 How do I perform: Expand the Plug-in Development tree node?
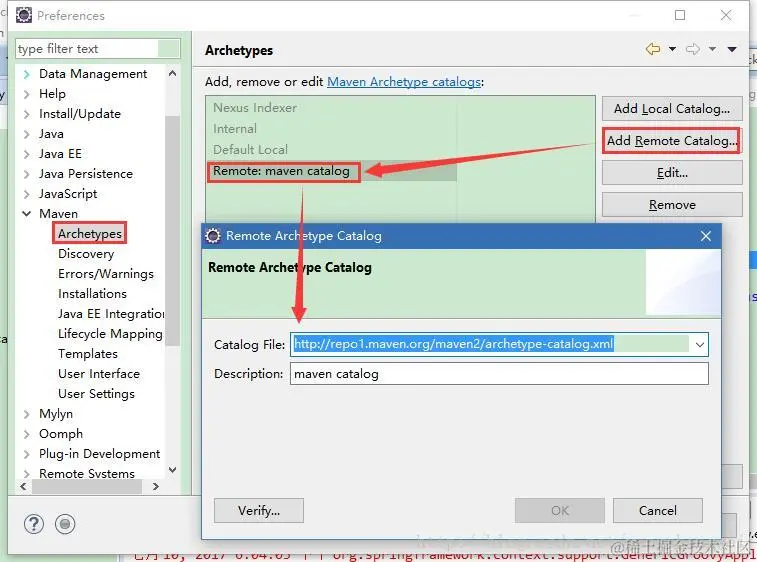tap(27, 454)
